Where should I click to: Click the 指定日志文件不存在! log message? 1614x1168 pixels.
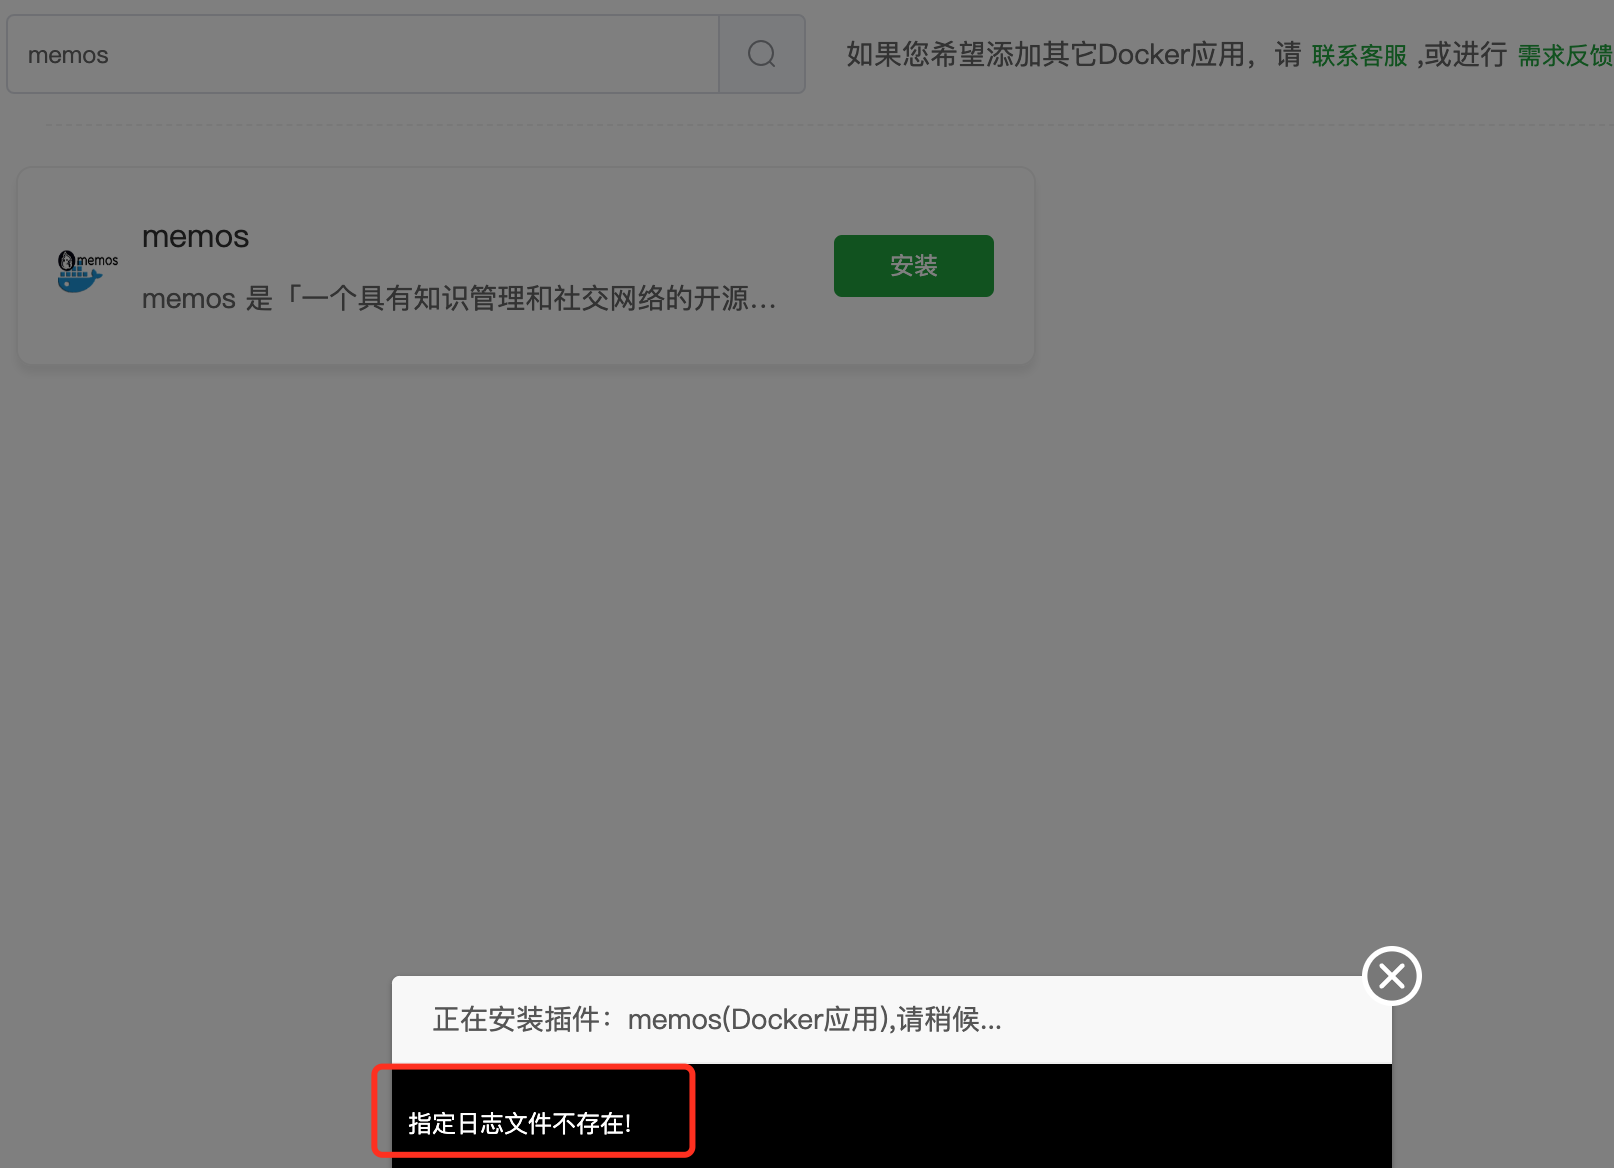point(520,1124)
